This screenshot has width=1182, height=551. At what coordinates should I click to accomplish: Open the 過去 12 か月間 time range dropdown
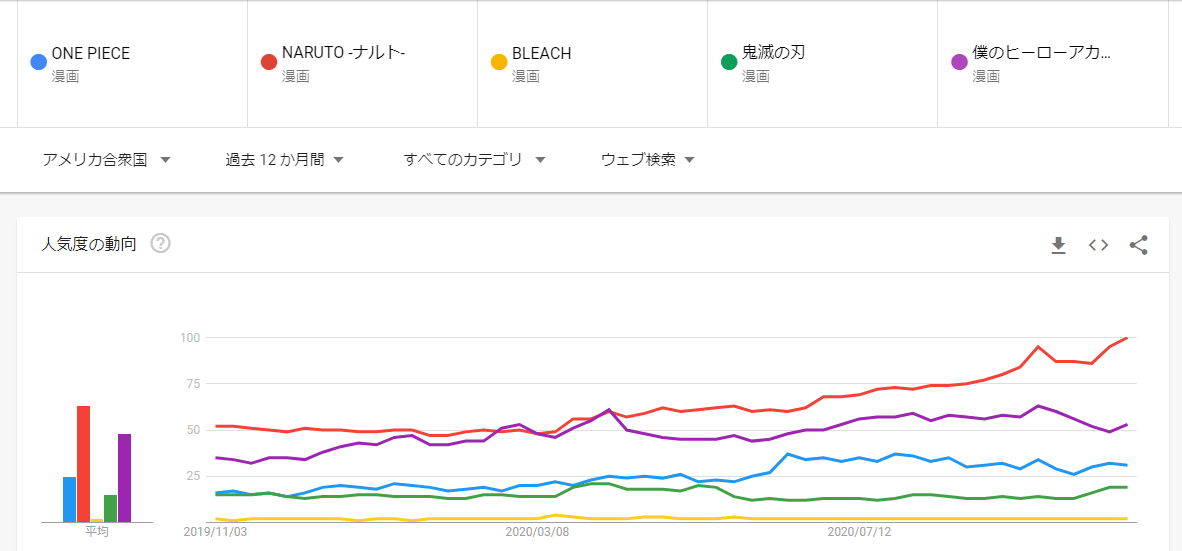(x=285, y=160)
